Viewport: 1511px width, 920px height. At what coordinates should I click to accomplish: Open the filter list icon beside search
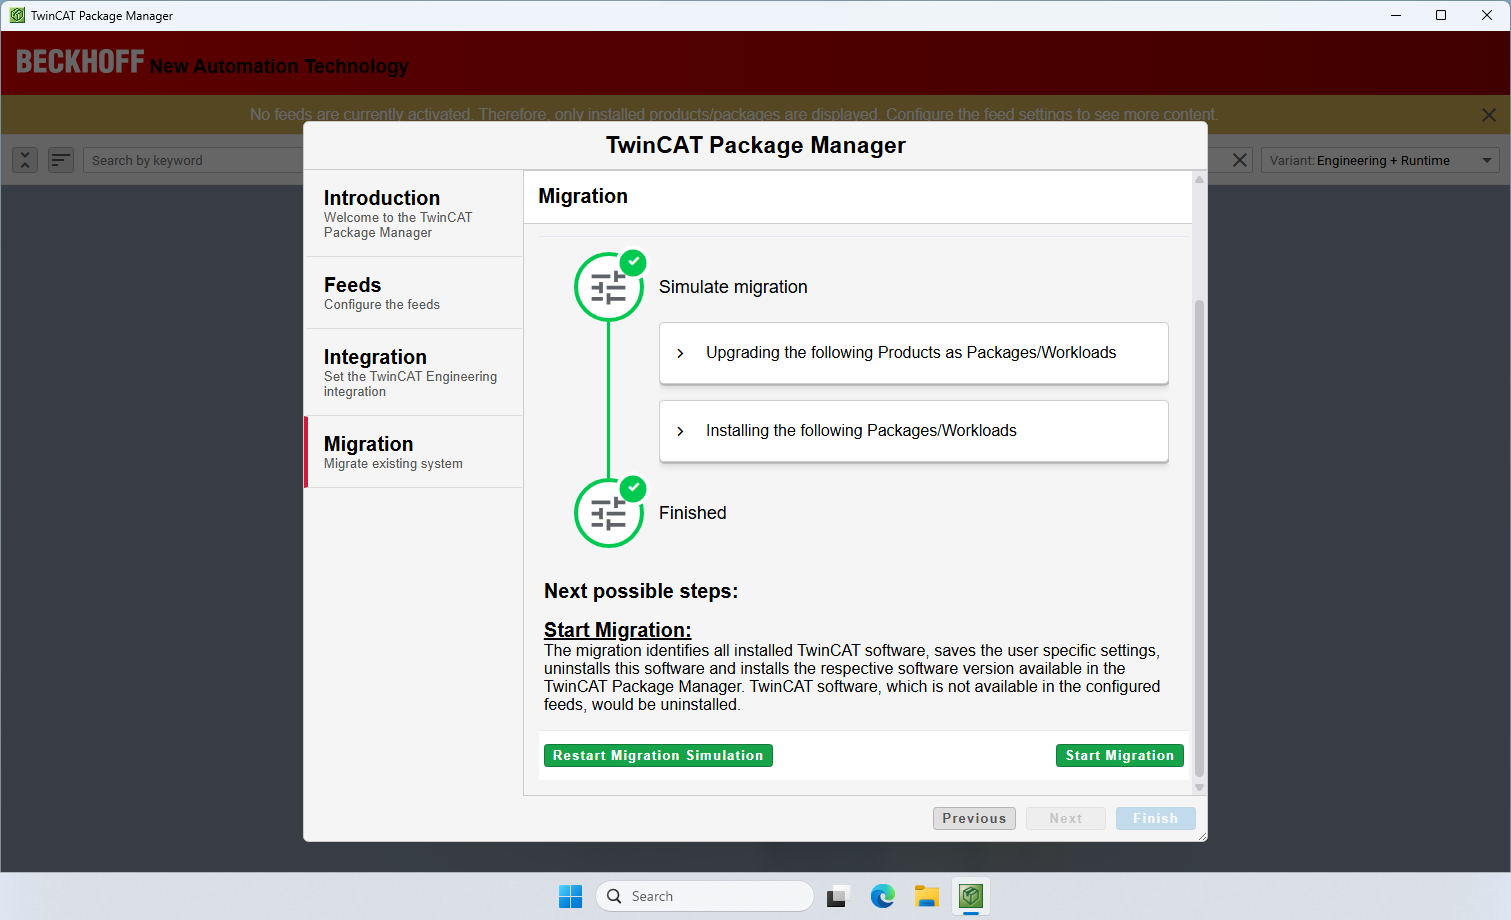point(61,160)
